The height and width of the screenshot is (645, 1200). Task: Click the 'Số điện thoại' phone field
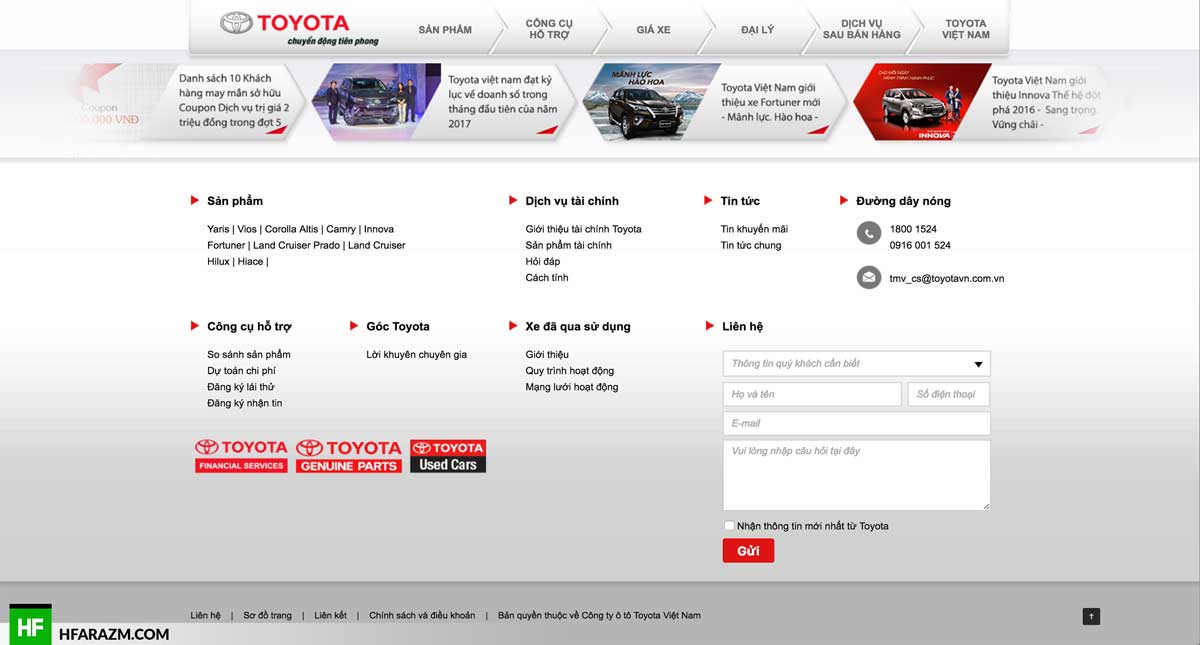pyautogui.click(x=949, y=394)
